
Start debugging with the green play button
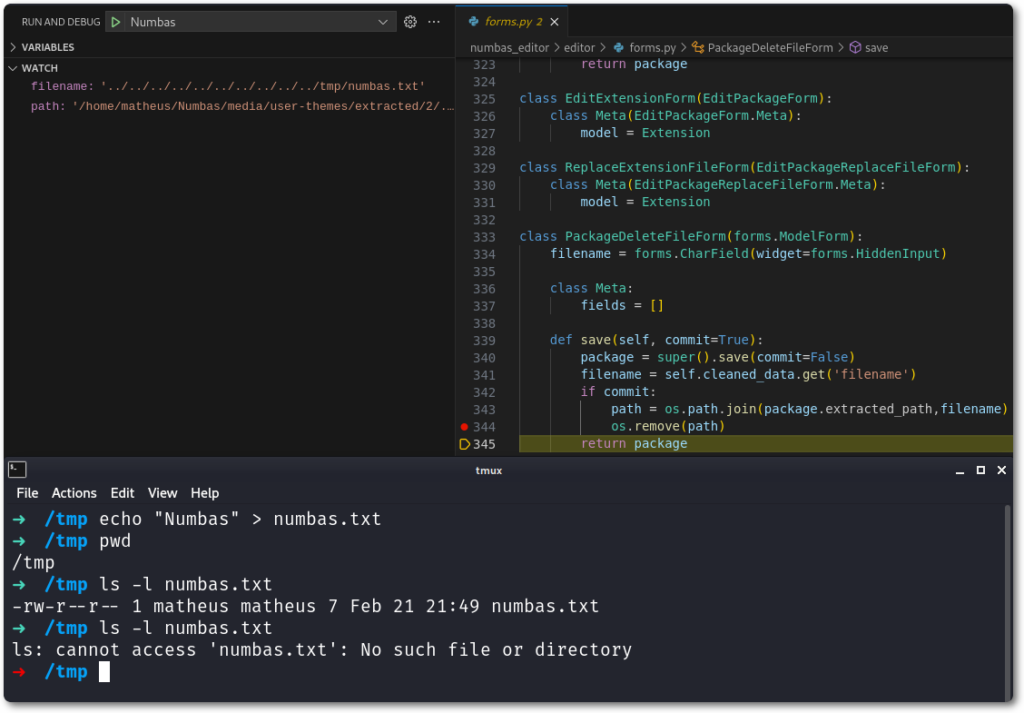116,22
